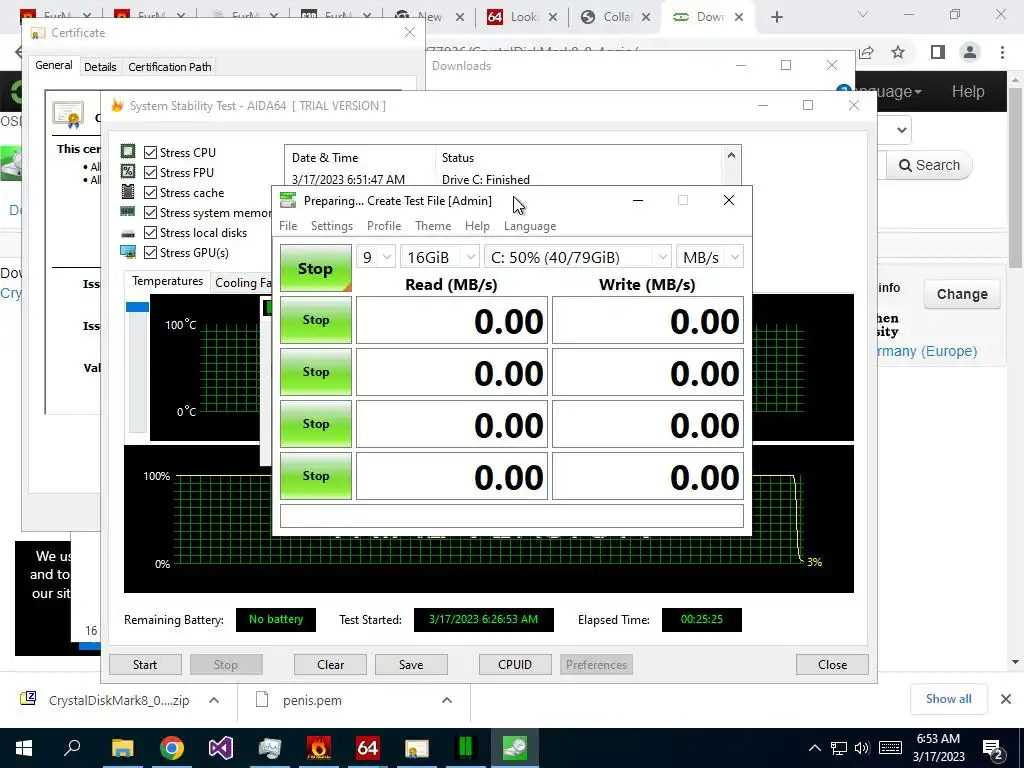This screenshot has width=1024, height=768.
Task: Click Show all downloads button
Action: pos(949,699)
